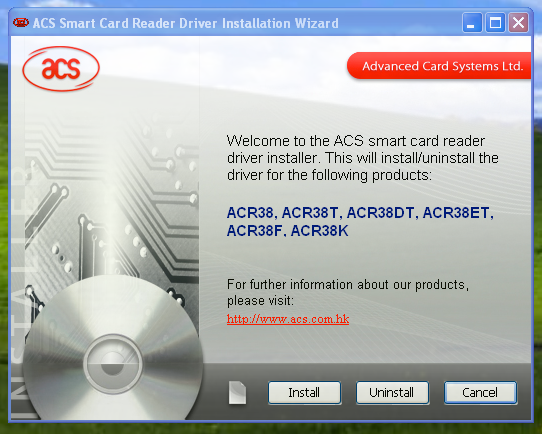This screenshot has height=434, width=542.
Task: Click the window title bar text
Action: (186, 23)
